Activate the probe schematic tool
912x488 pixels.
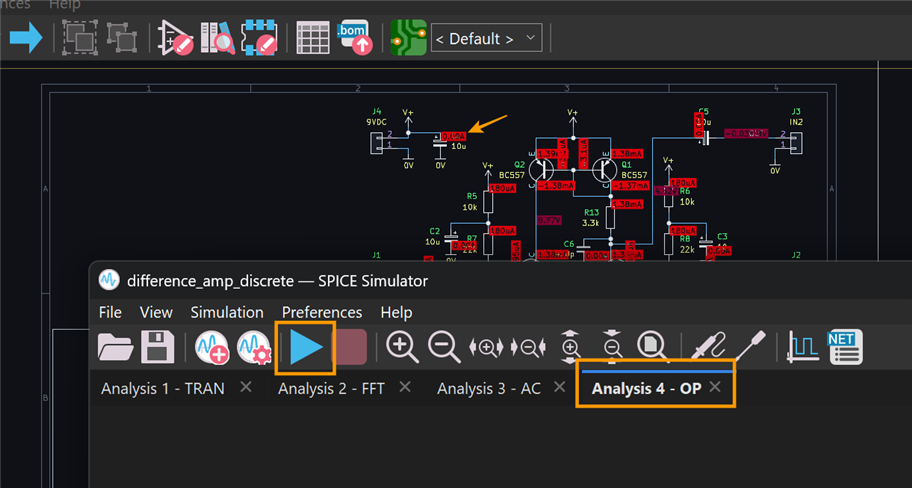pyautogui.click(x=708, y=347)
